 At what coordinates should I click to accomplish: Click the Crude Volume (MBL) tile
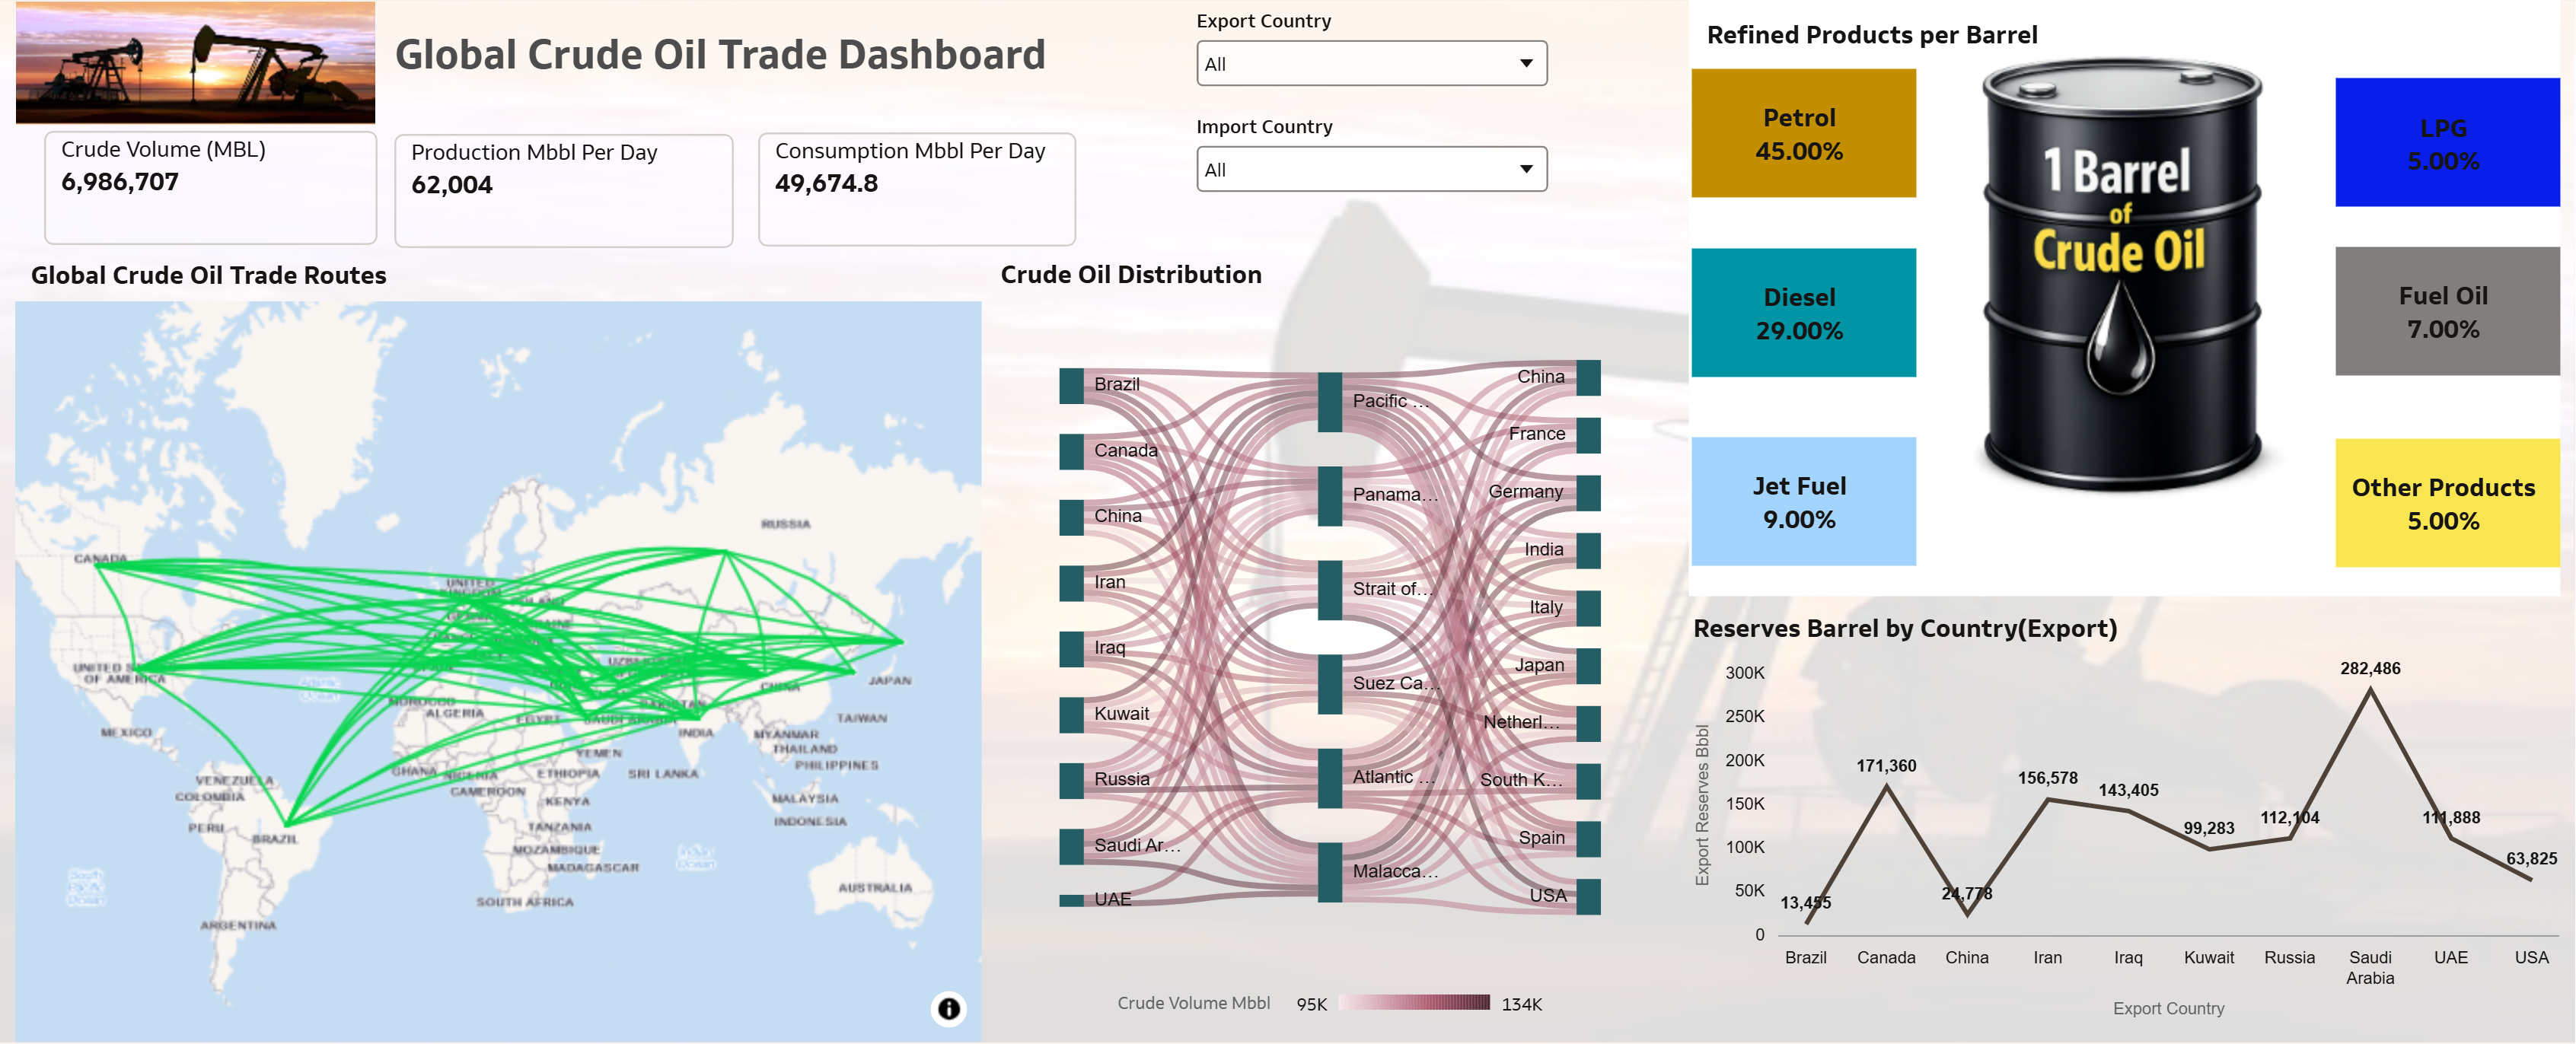point(210,187)
